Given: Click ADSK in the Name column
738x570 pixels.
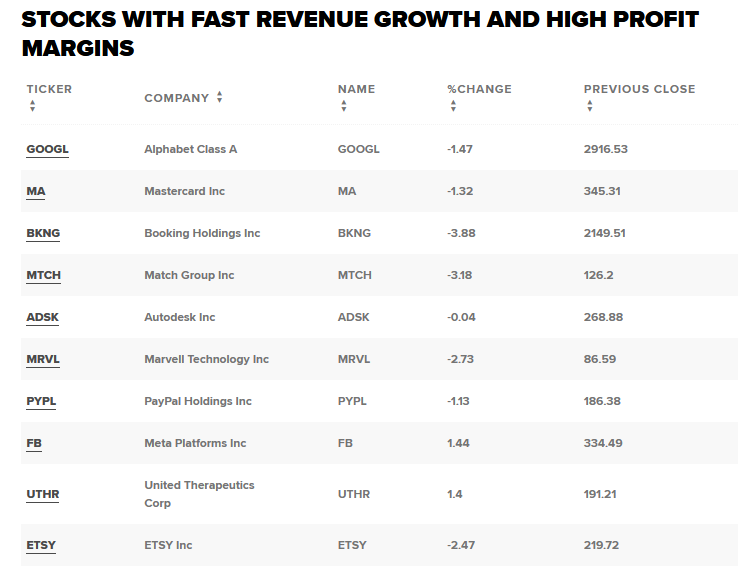Looking at the screenshot, I should pyautogui.click(x=354, y=317).
